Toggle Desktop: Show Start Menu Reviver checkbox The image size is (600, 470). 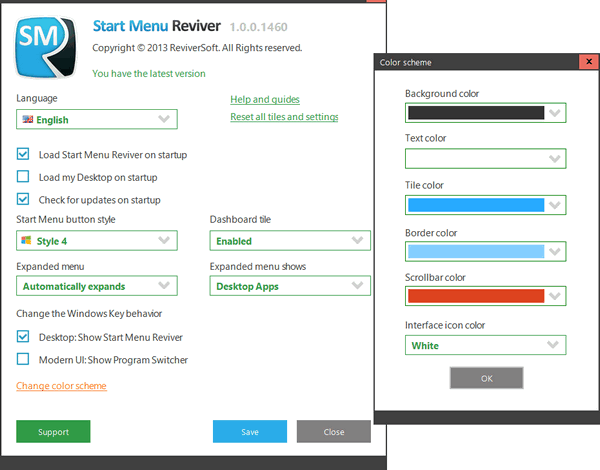(x=23, y=336)
